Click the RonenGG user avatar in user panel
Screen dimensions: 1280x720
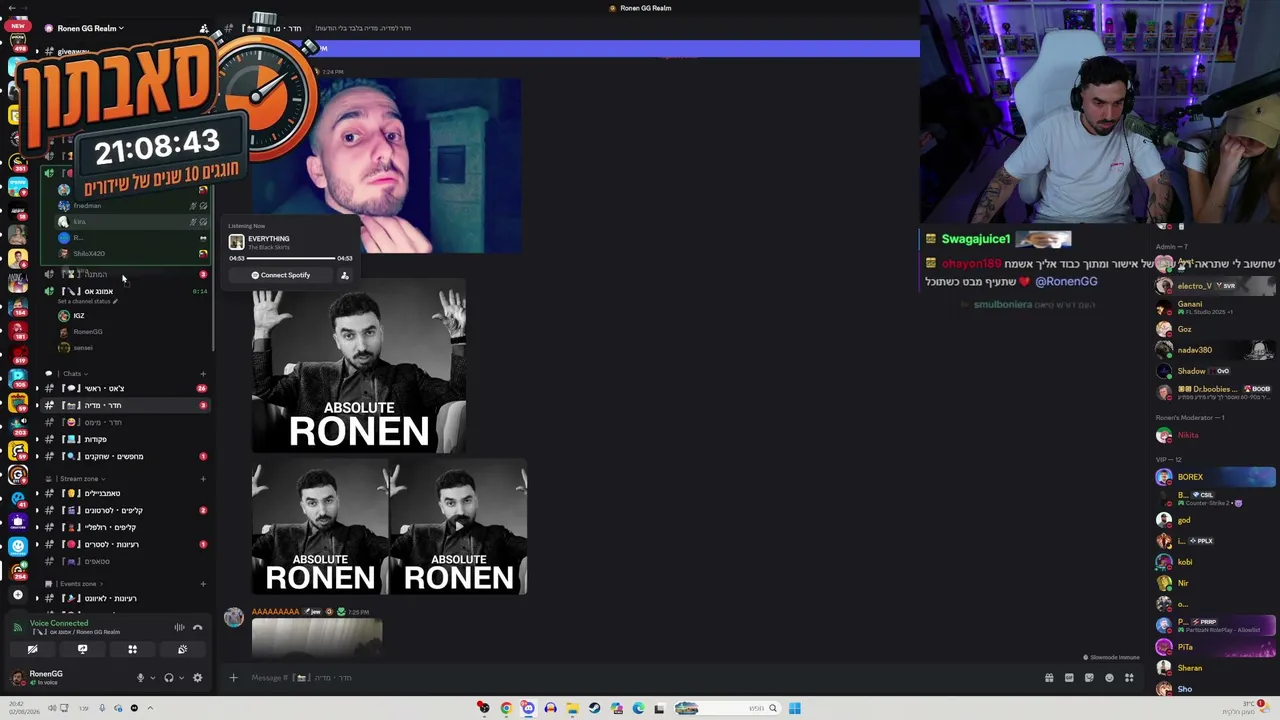tap(17, 678)
